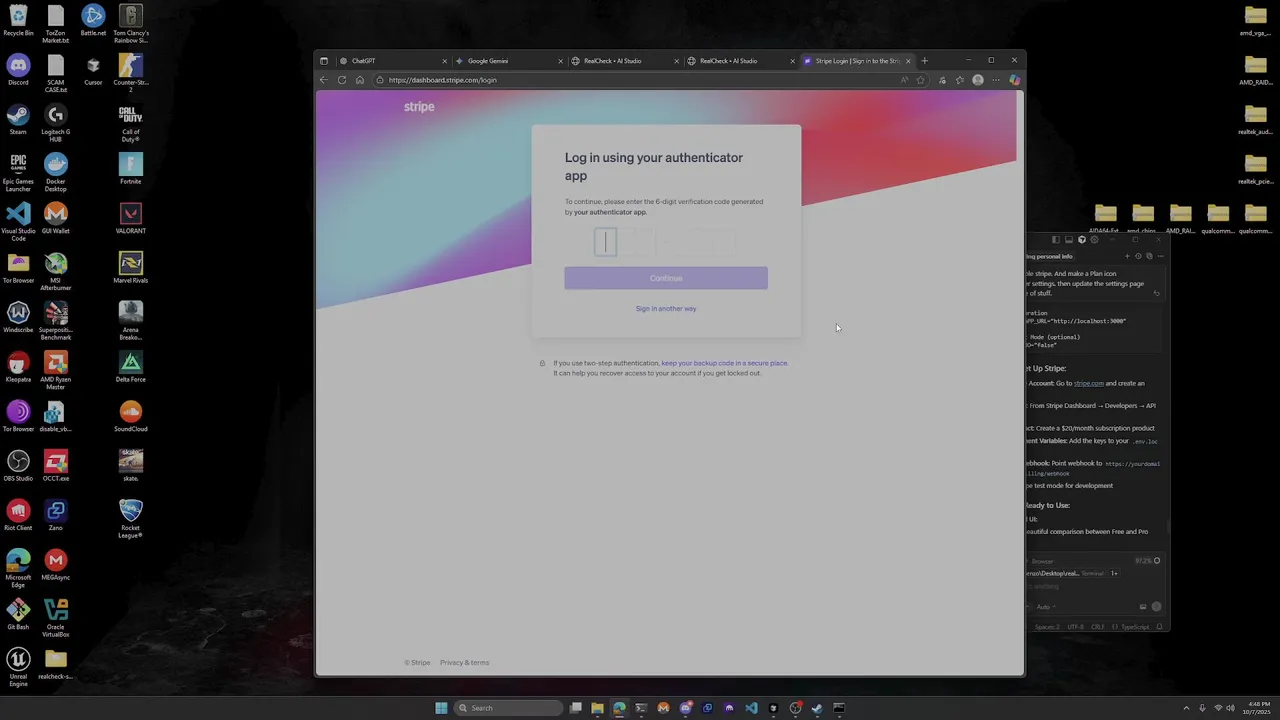
Task: Click the 'Sign in another way' link
Action: [666, 308]
